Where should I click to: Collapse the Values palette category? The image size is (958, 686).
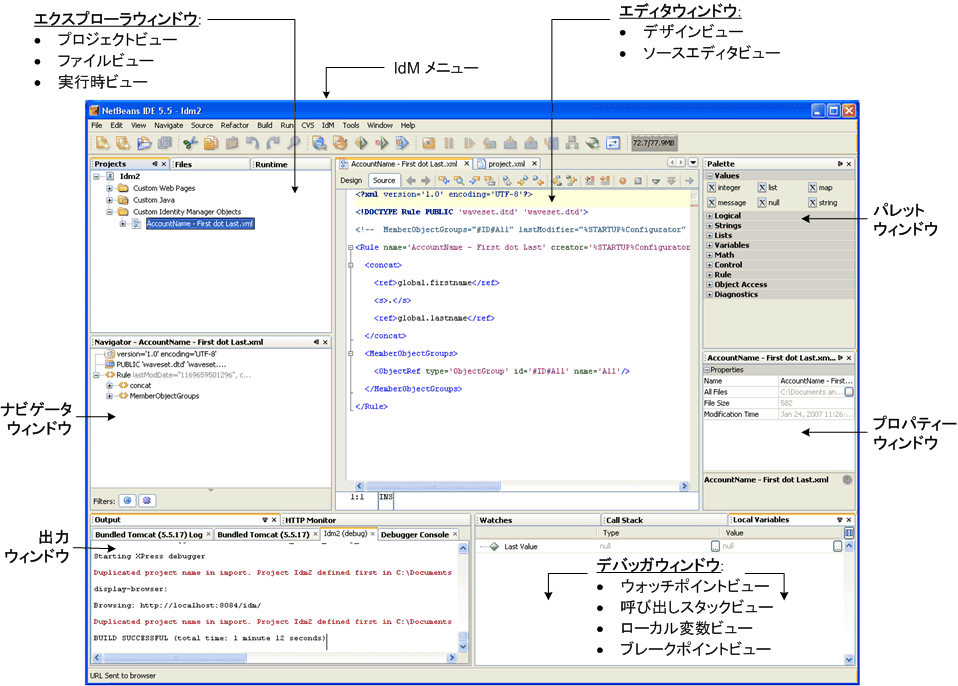(x=709, y=175)
